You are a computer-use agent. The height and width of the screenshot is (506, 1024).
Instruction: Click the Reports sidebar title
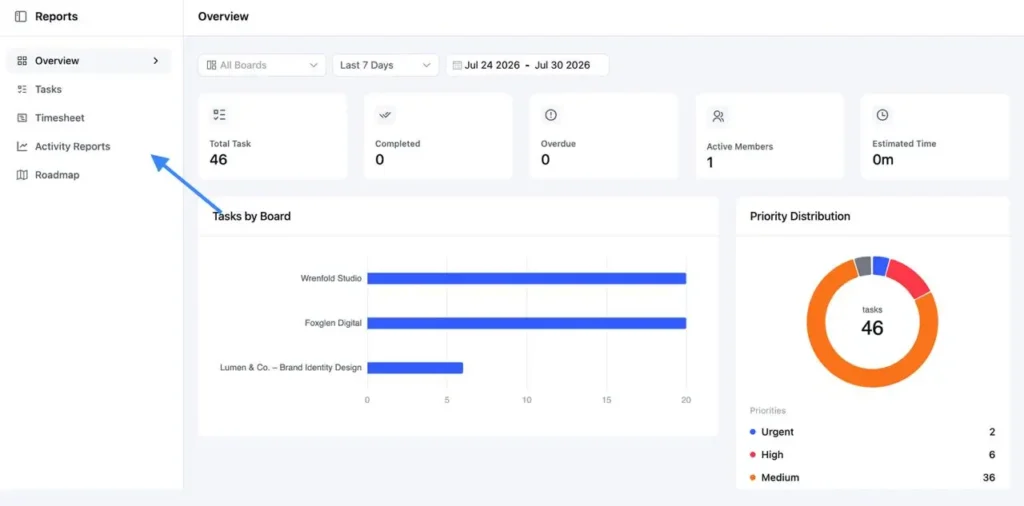pyautogui.click(x=56, y=17)
